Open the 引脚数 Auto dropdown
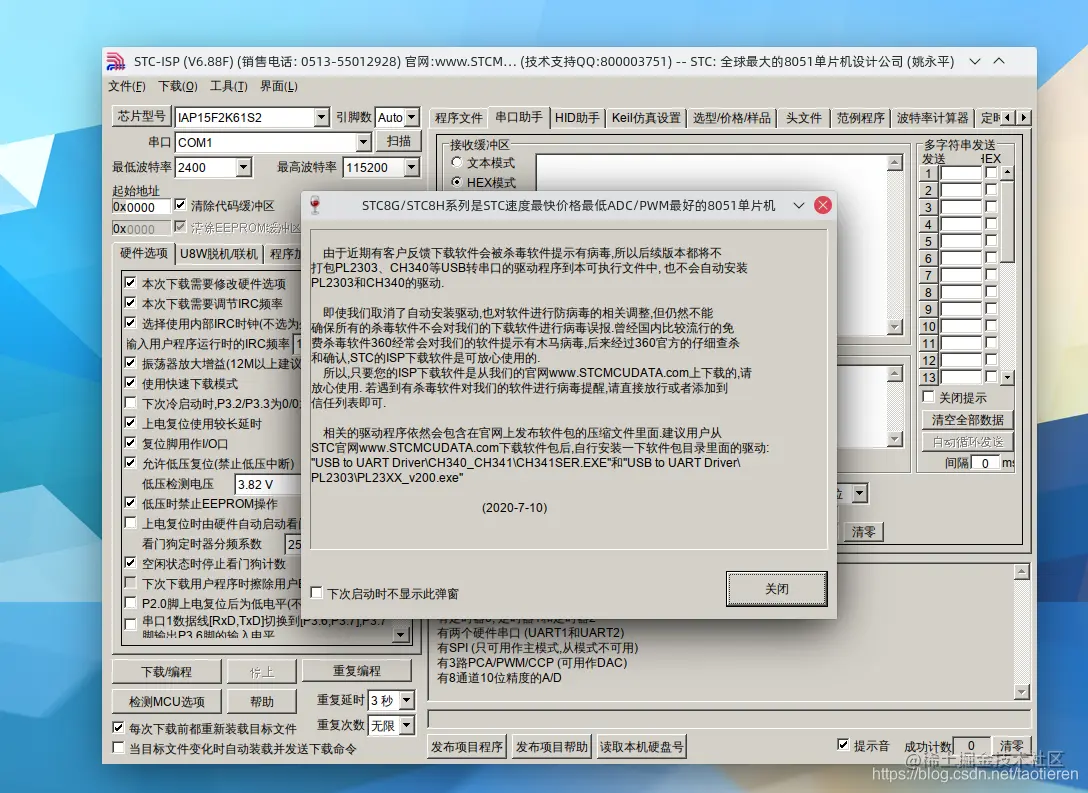The image size is (1088, 793). pos(412,117)
